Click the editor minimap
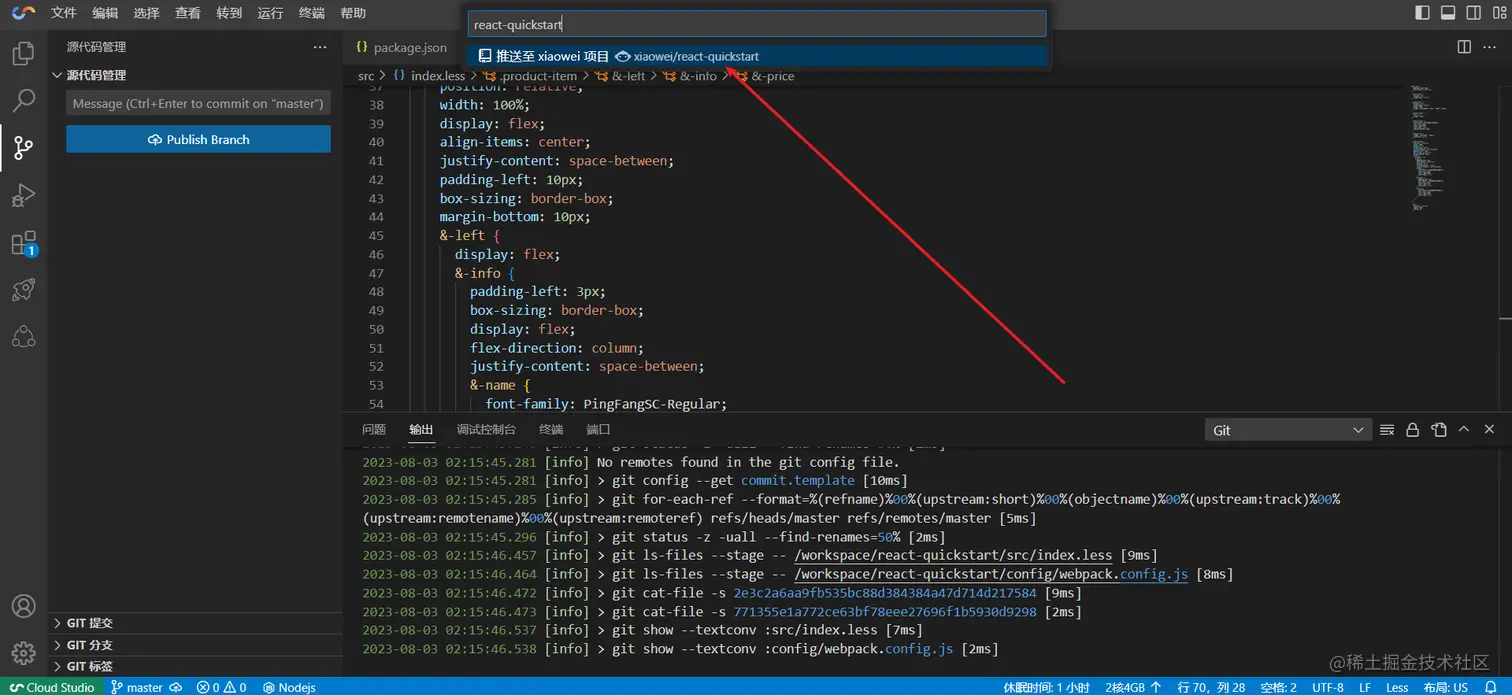This screenshot has width=1512, height=695. 1430,148
